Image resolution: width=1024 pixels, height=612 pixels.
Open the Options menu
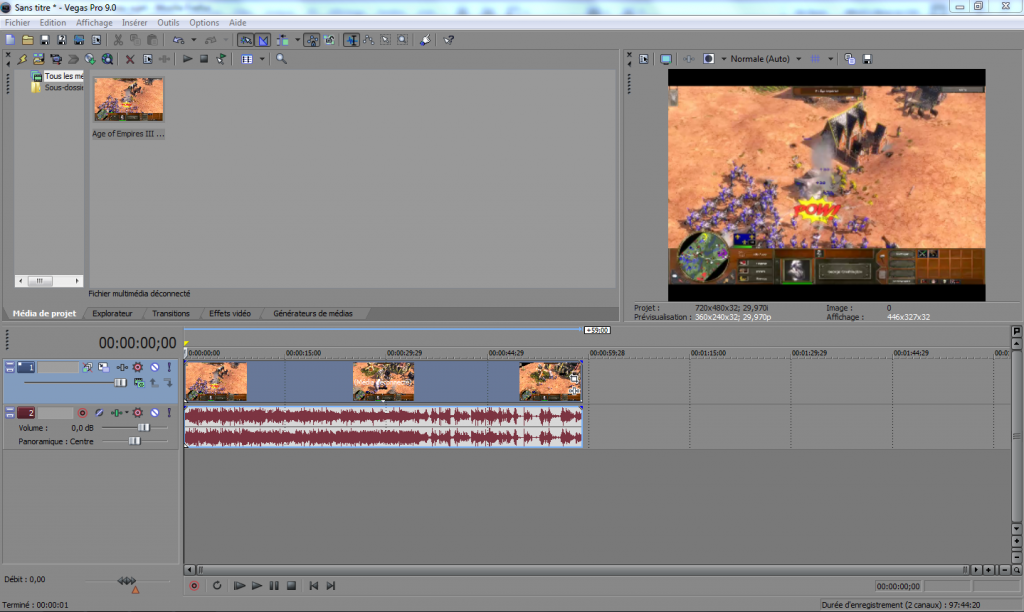pos(204,22)
